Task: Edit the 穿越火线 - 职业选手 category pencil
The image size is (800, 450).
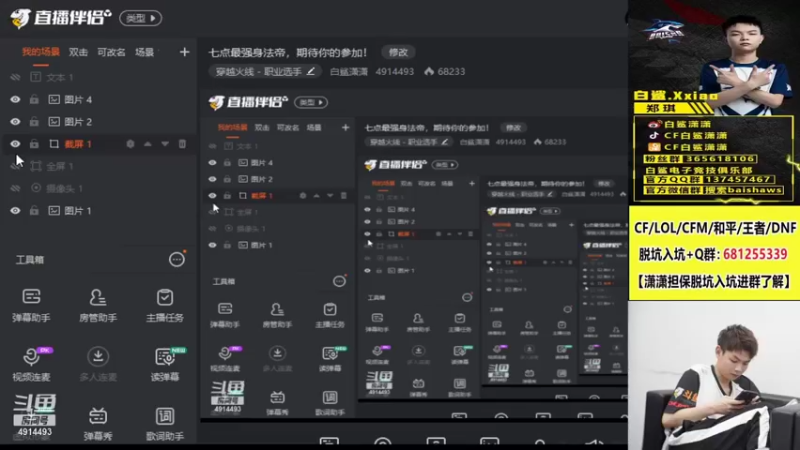Action: [311, 71]
